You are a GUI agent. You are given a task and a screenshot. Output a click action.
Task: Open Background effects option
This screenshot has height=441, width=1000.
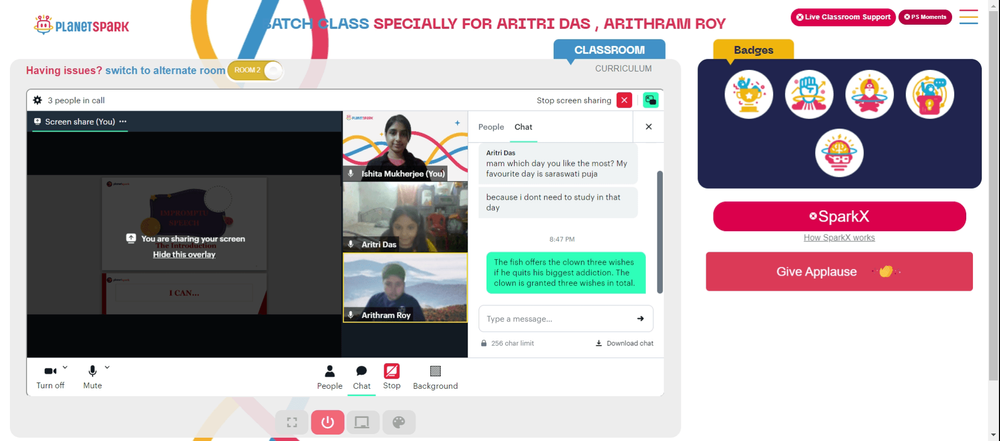click(x=436, y=378)
